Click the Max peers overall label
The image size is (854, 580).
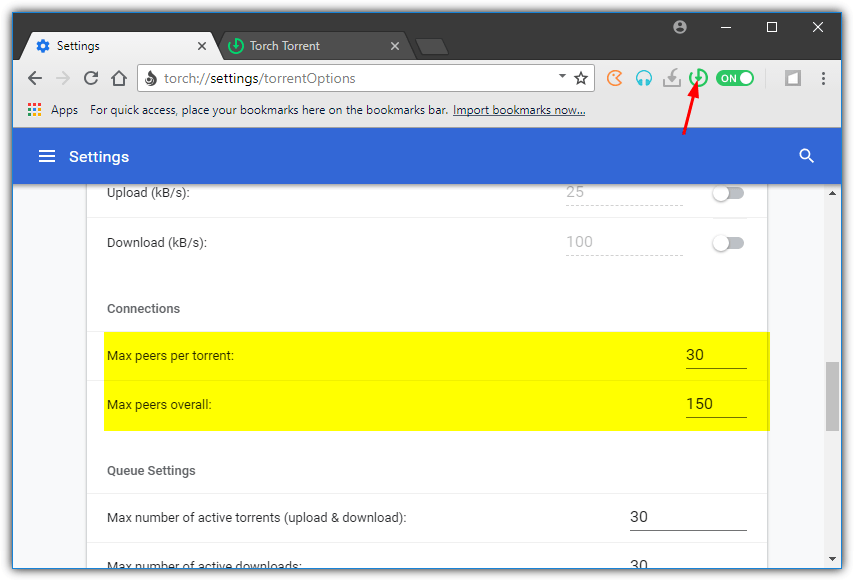tap(159, 405)
